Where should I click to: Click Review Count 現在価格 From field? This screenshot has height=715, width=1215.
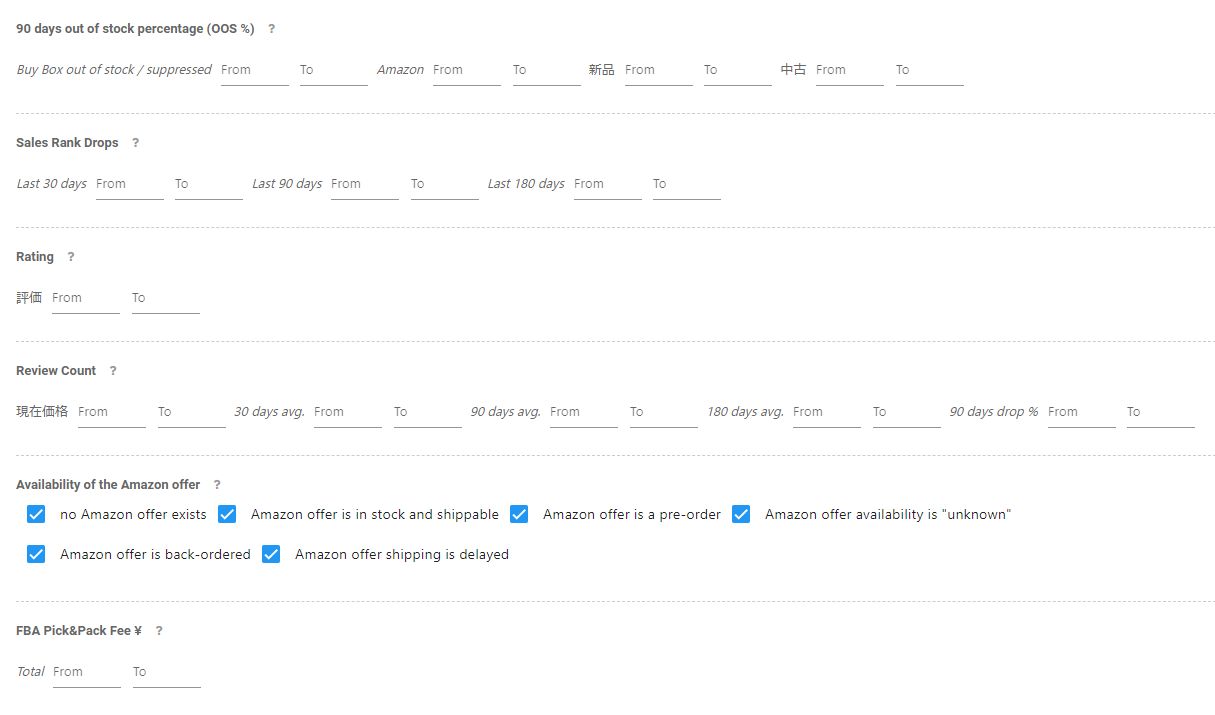point(112,412)
